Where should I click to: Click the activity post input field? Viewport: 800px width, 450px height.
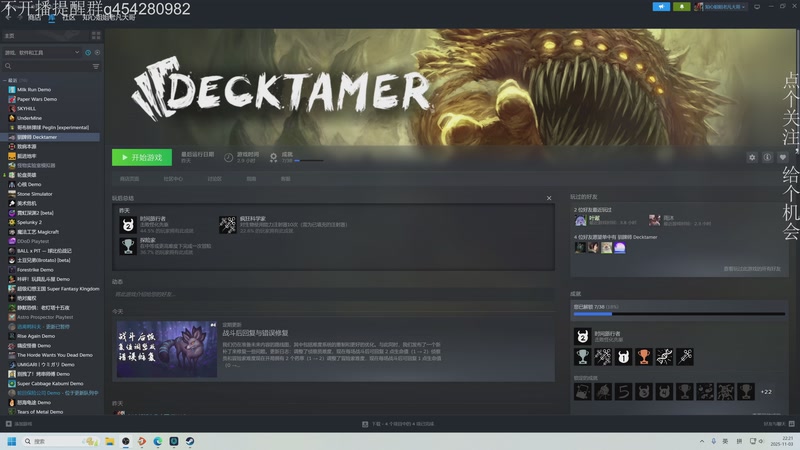[x=333, y=294]
